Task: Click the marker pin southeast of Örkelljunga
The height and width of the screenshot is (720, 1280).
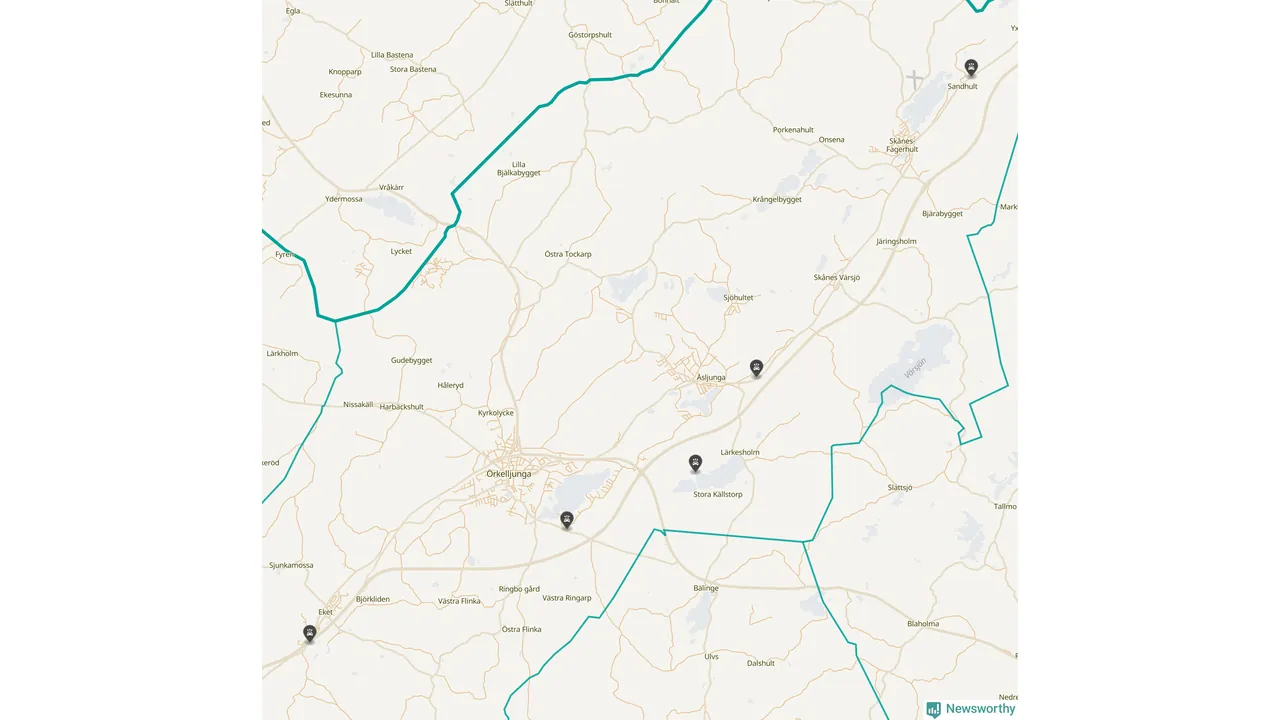Action: point(567,519)
